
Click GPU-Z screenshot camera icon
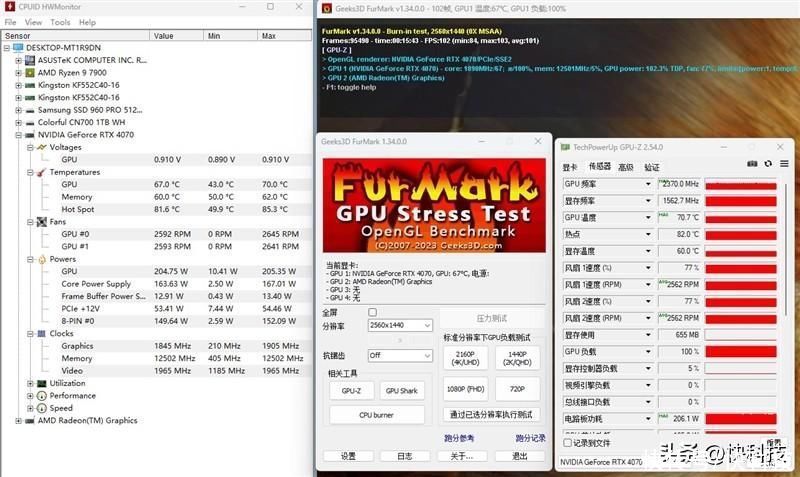point(752,164)
